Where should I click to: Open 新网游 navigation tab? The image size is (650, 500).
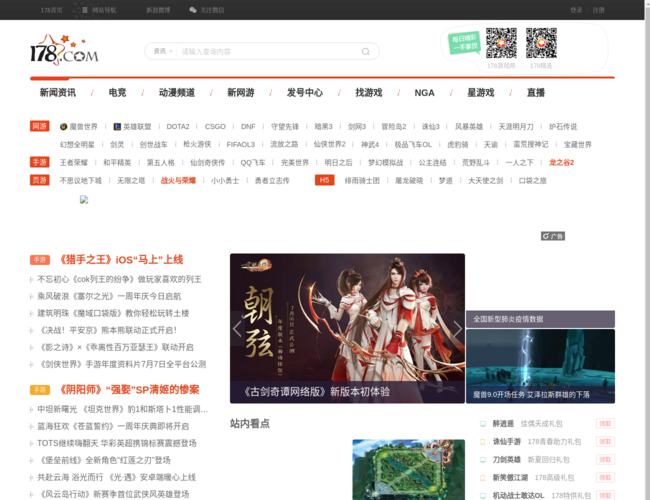coord(241,92)
